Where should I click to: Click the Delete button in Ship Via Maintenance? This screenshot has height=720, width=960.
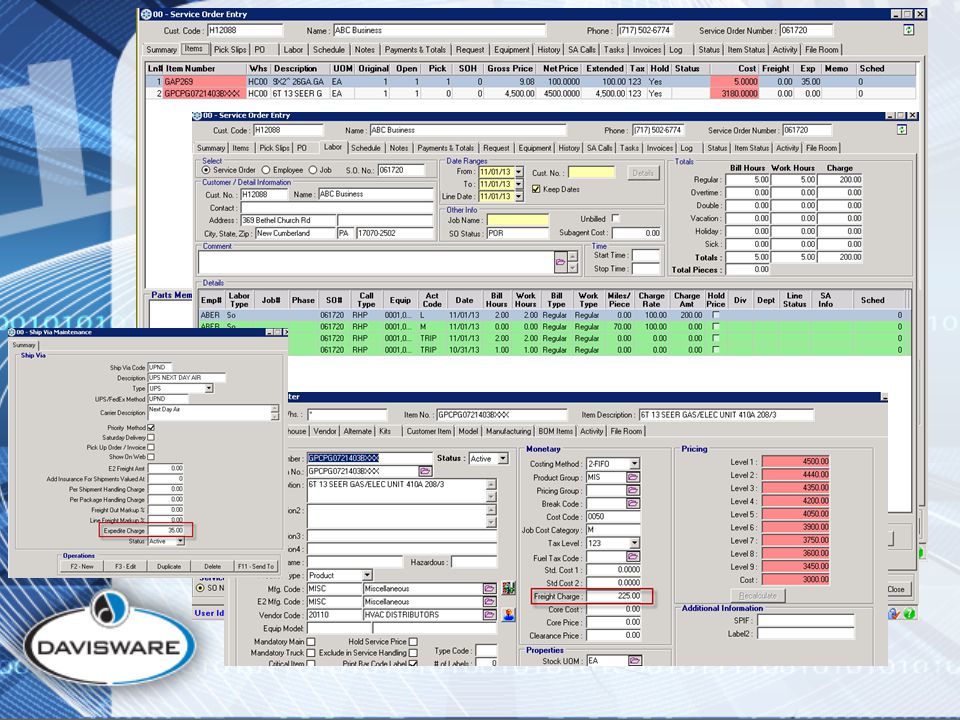click(212, 566)
